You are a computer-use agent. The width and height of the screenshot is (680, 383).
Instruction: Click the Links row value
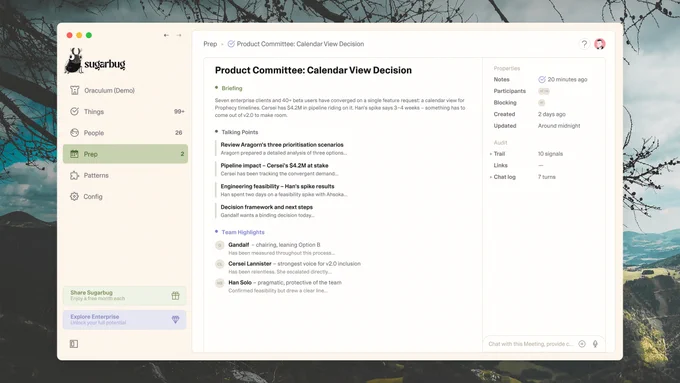pos(541,165)
